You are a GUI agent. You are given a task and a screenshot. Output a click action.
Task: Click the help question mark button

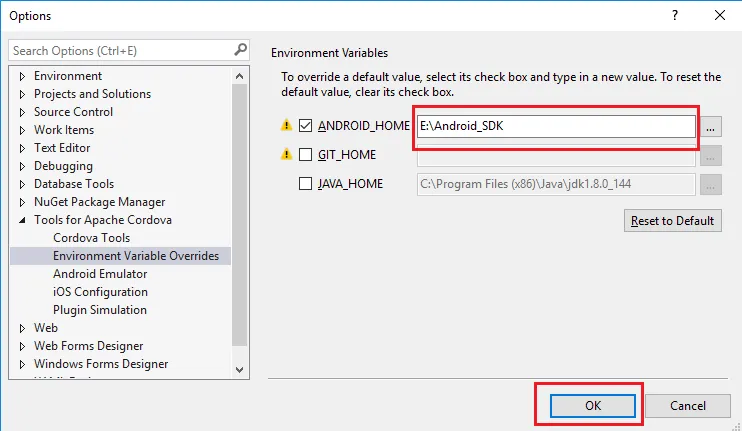tap(676, 15)
